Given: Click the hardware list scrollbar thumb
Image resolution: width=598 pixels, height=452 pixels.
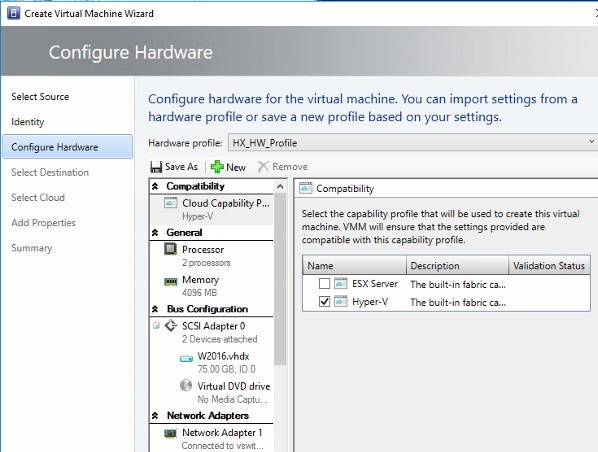Looking at the screenshot, I should click(280, 278).
